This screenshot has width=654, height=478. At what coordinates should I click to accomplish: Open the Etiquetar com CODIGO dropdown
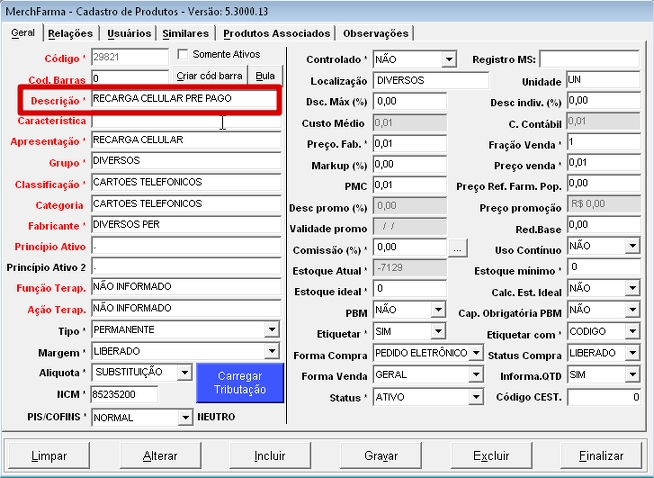coord(632,331)
